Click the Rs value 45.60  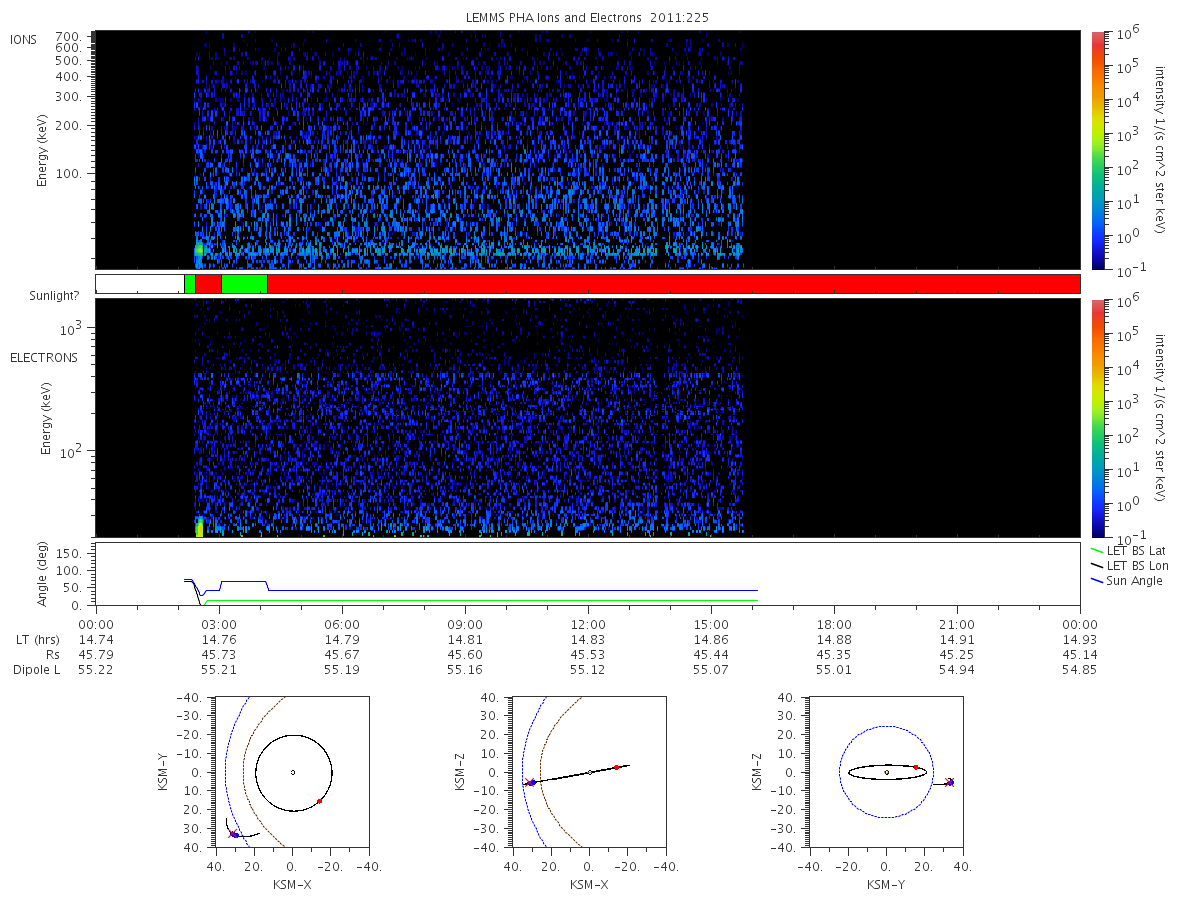[x=465, y=655]
